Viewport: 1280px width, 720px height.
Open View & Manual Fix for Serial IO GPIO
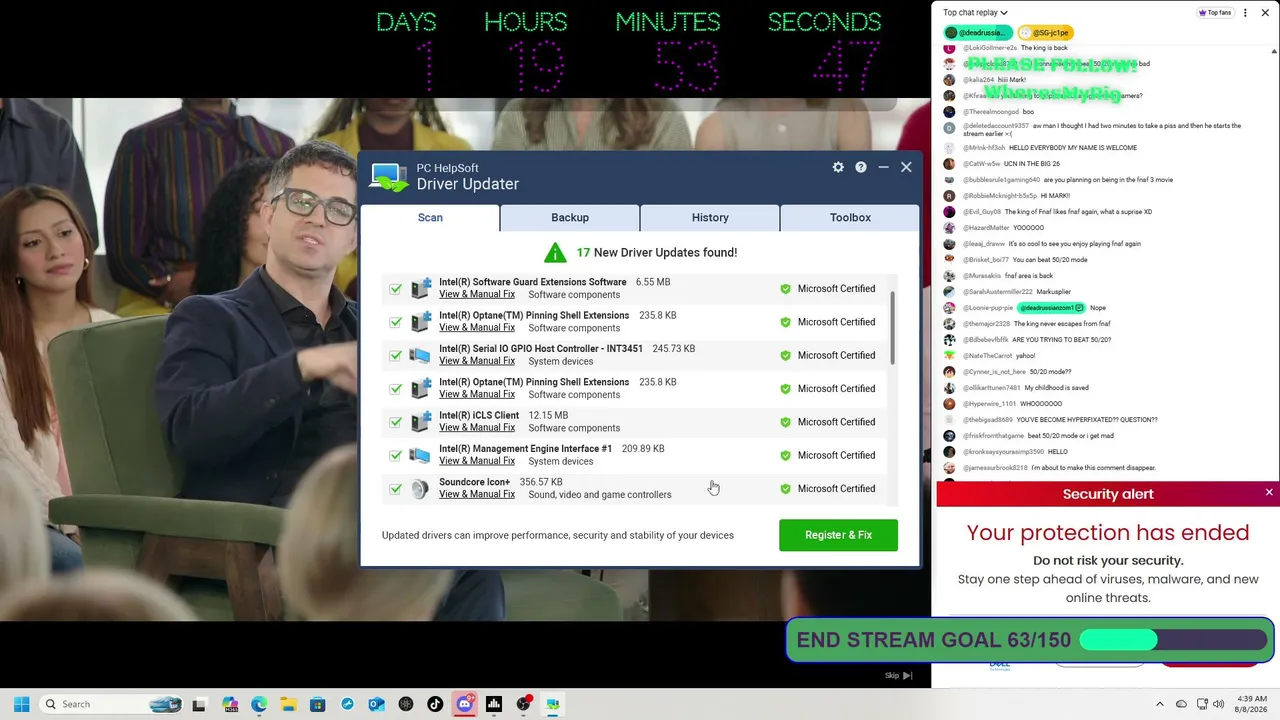(x=477, y=361)
